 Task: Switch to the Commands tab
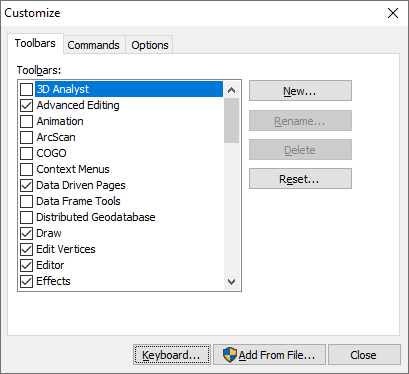point(94,45)
